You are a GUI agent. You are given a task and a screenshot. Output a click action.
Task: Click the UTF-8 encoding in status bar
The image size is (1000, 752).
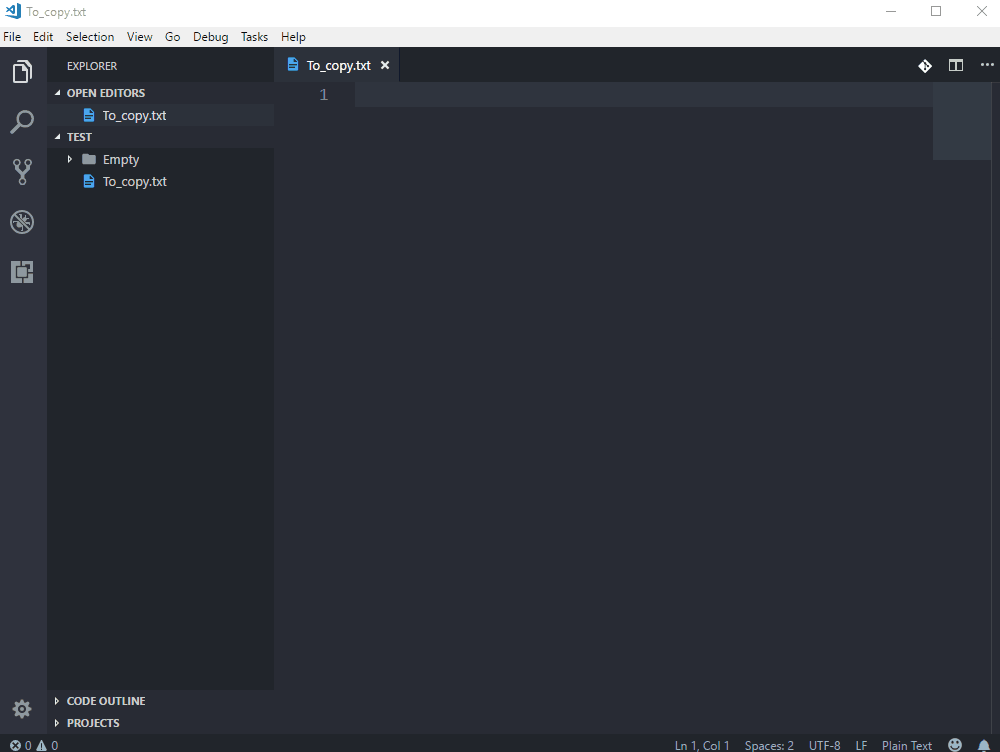824,745
